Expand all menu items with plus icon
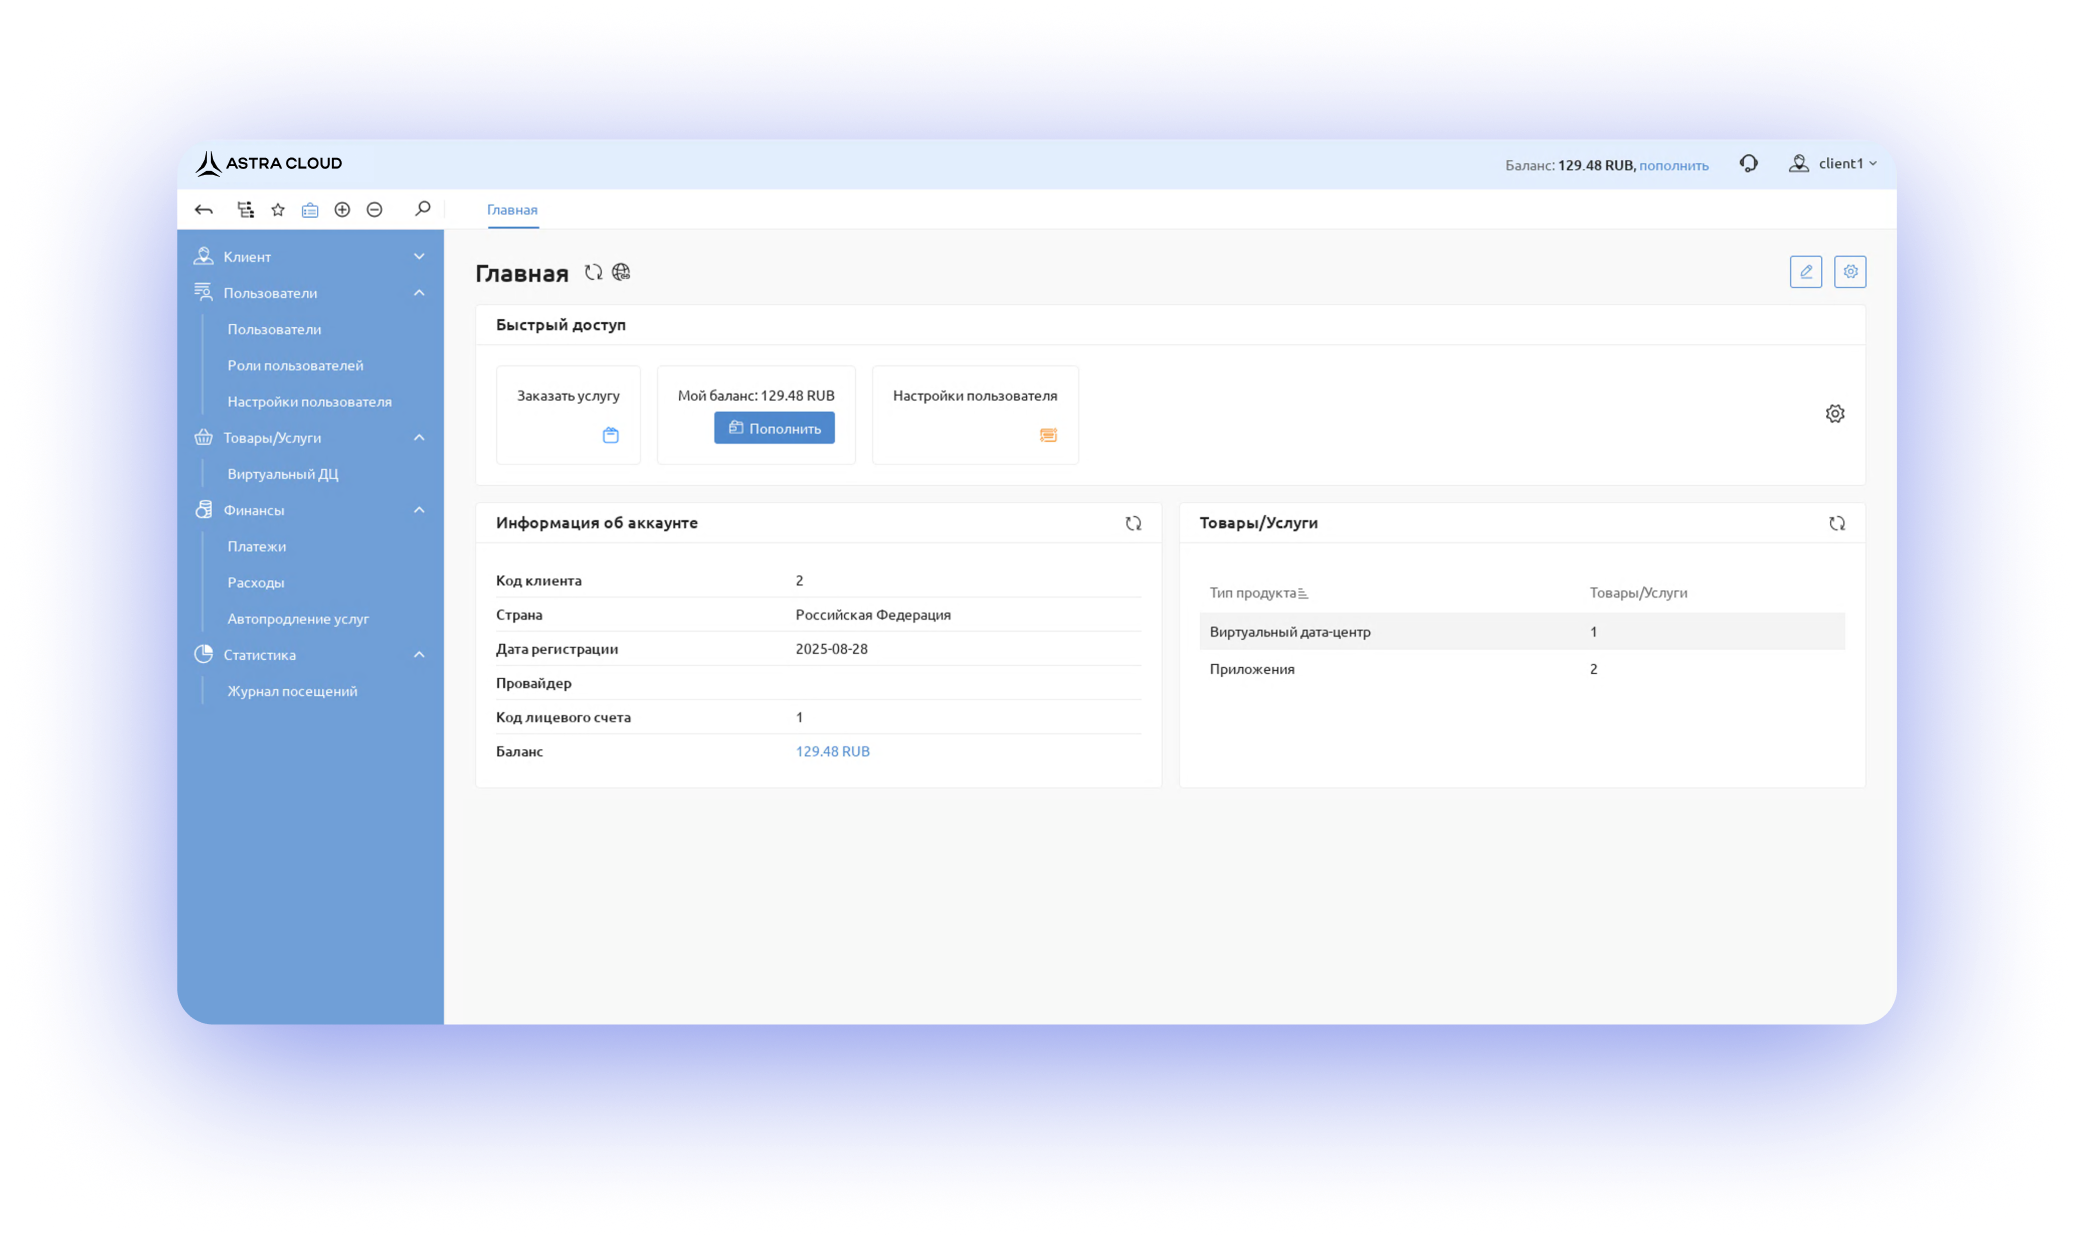This screenshot has height=1238, width=2073. pyautogui.click(x=342, y=210)
